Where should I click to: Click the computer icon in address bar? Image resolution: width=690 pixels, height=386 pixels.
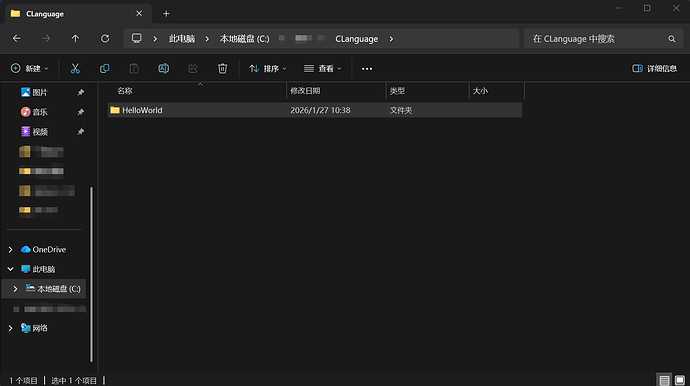click(x=137, y=38)
